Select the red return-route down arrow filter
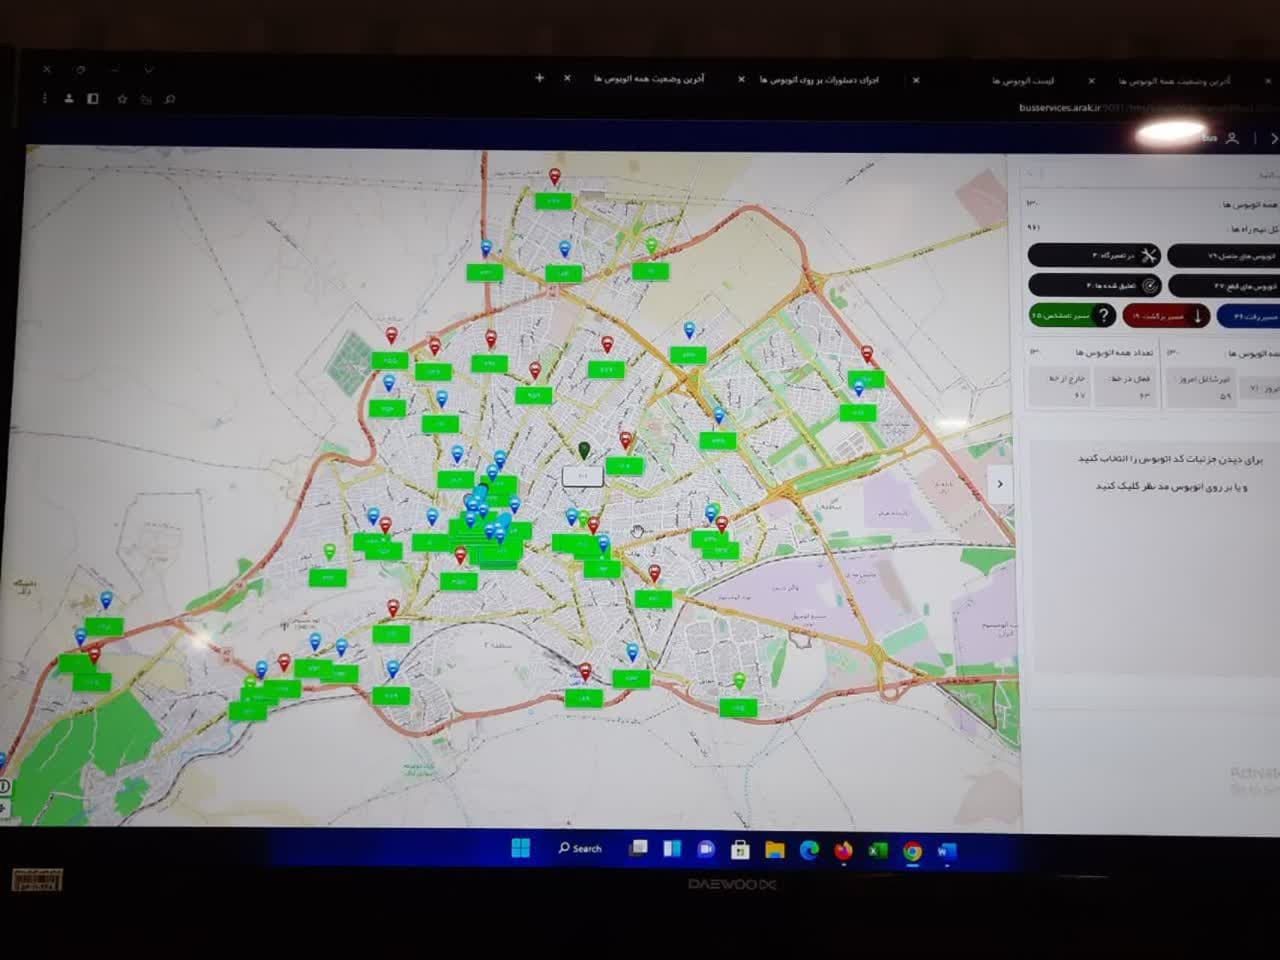Image resolution: width=1280 pixels, height=960 pixels. 1166,316
